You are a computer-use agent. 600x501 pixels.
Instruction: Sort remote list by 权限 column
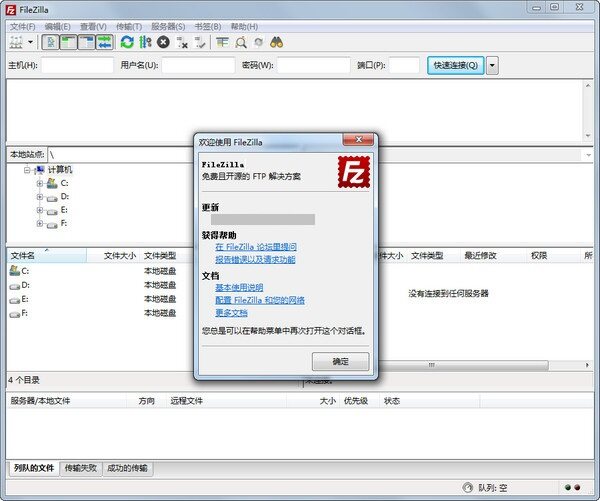pyautogui.click(x=539, y=255)
